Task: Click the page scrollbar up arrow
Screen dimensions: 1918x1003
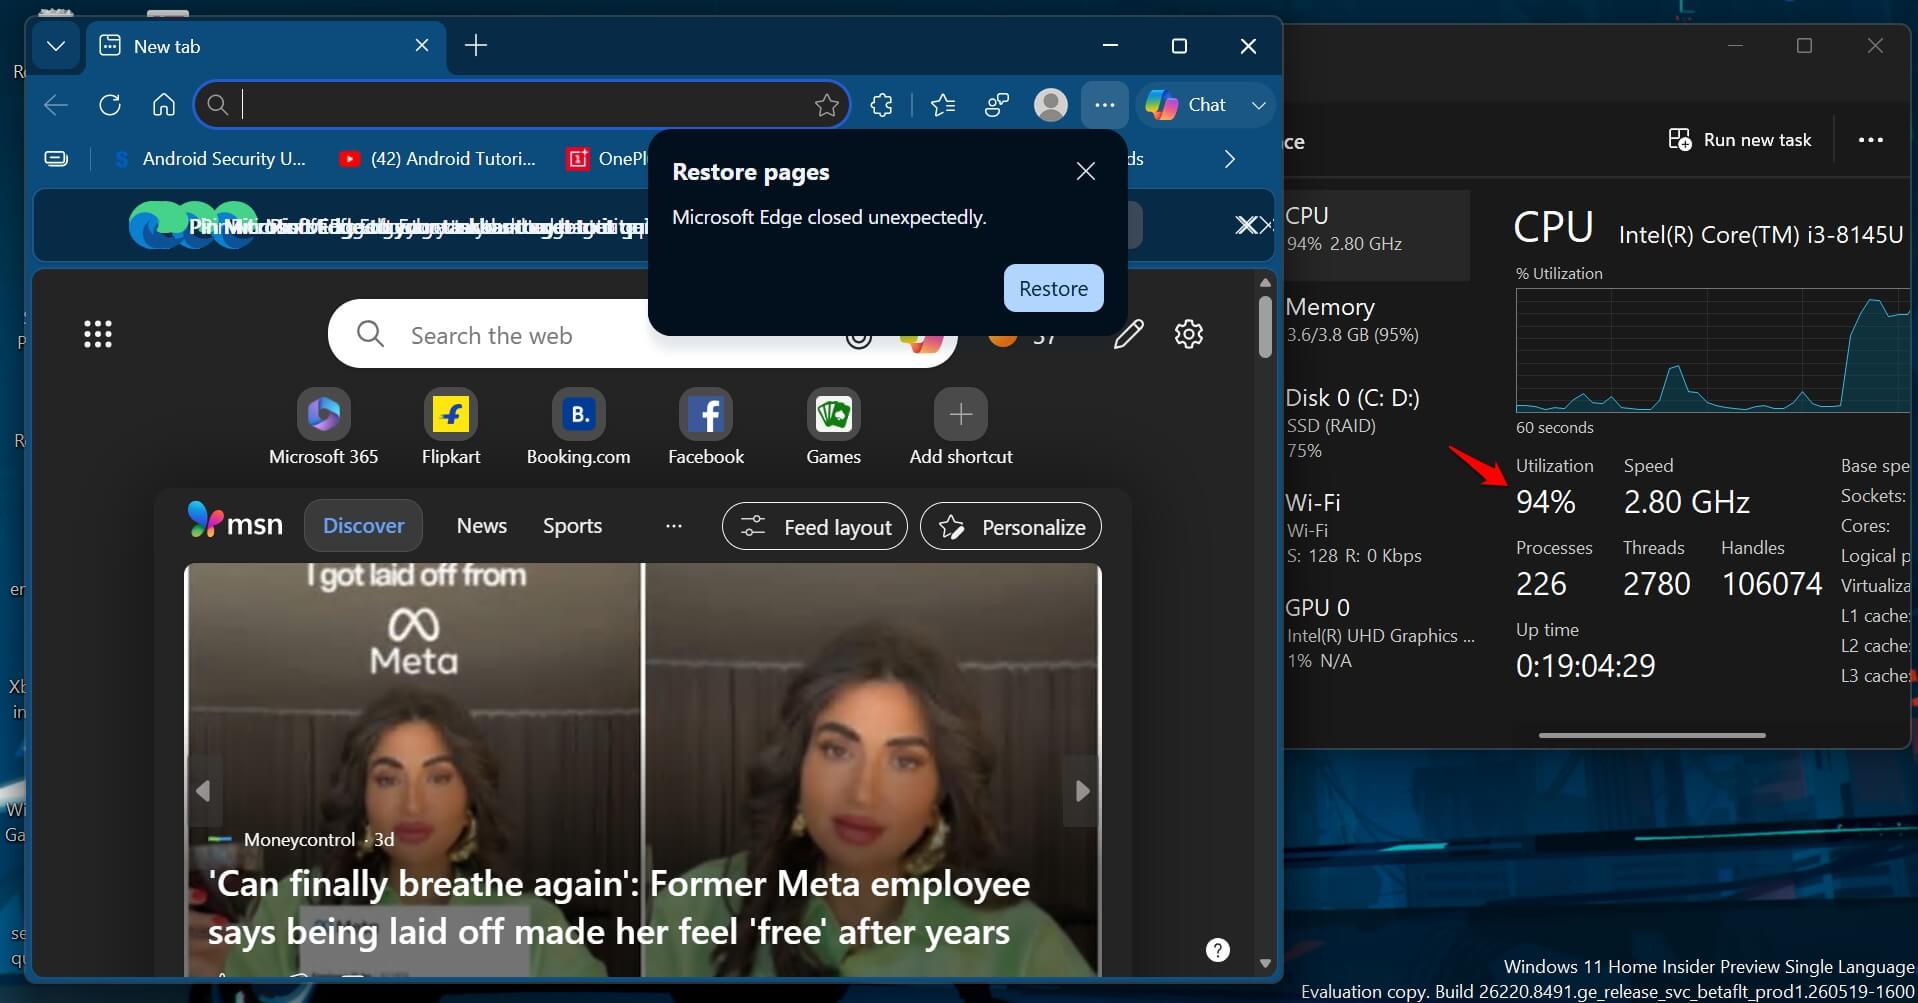Action: pyautogui.click(x=1265, y=283)
